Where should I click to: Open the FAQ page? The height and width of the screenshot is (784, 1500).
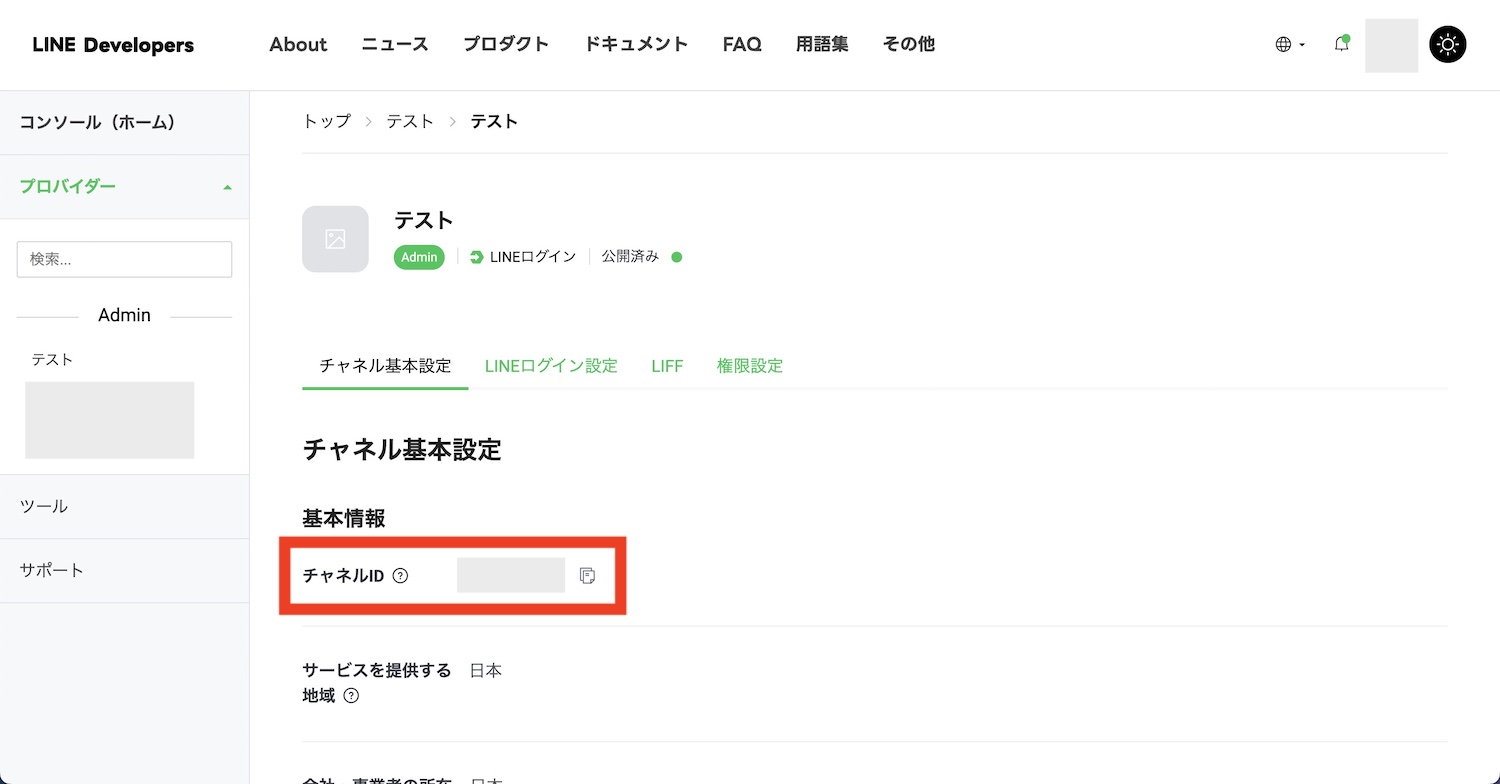coord(742,44)
